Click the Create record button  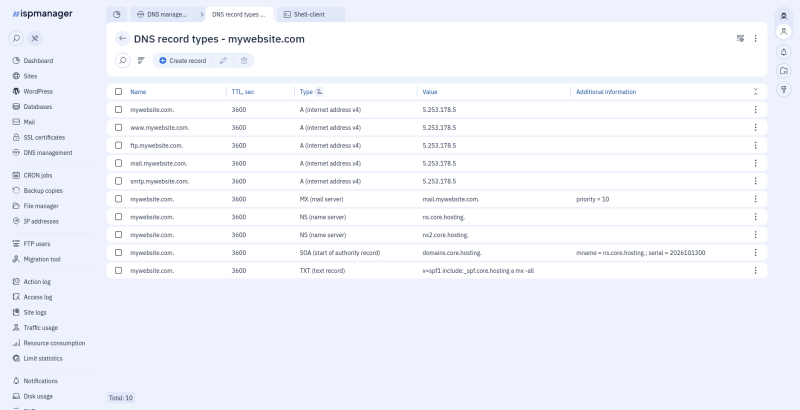pos(182,60)
